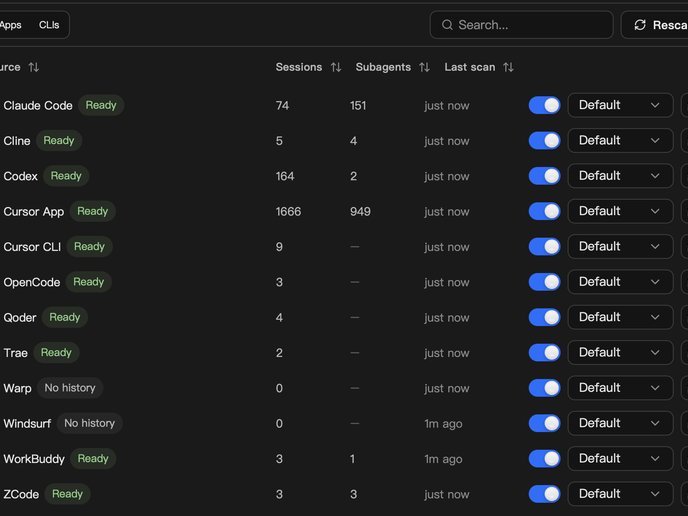Open the Trae Default dropdown
The image size is (688, 516).
click(620, 352)
